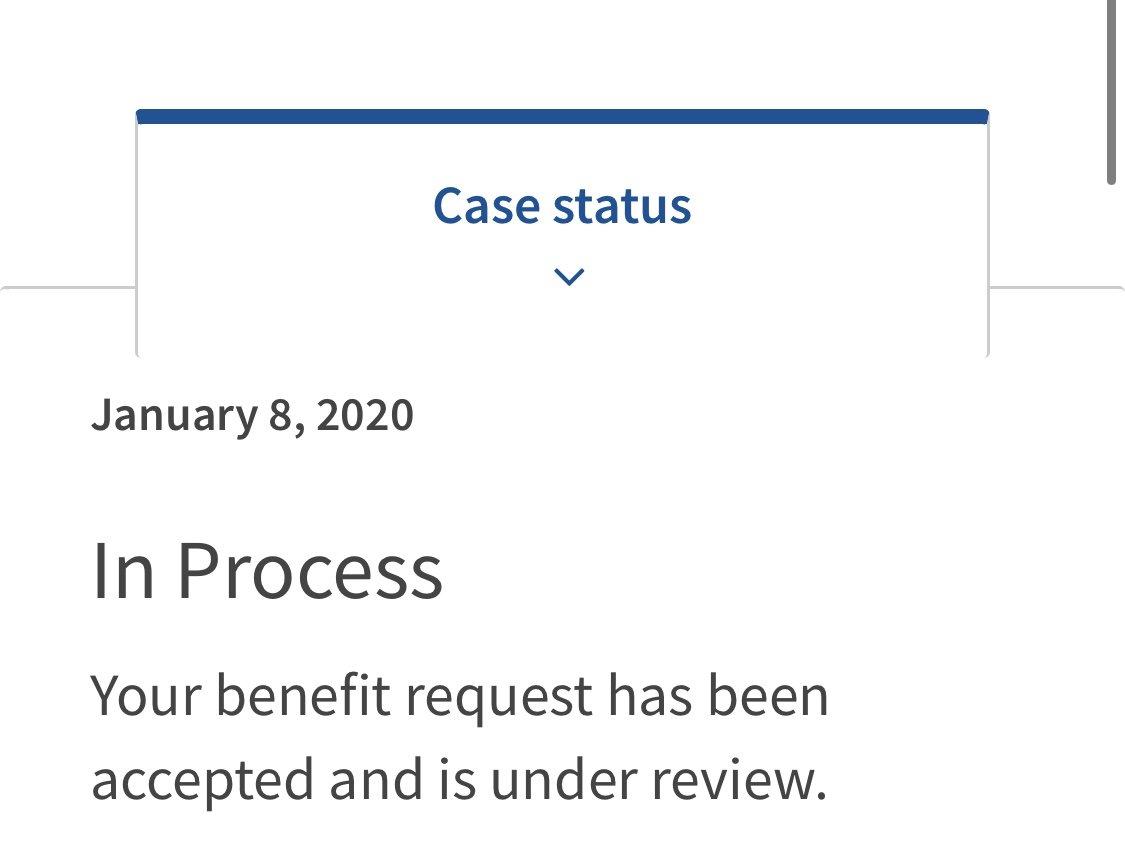Click the word "Your" starting the description
1125x859 pixels.
pos(146,695)
